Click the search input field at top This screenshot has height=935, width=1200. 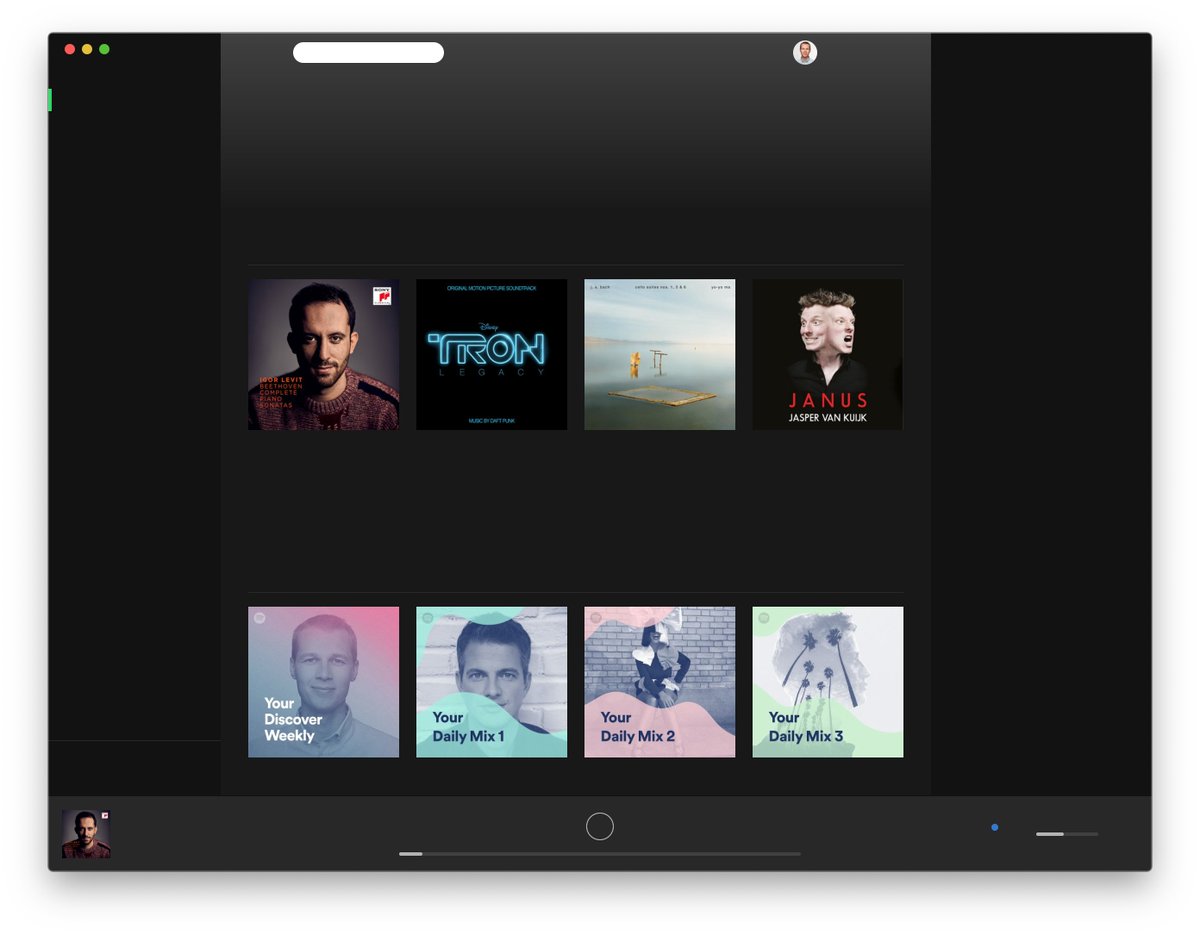tap(368, 53)
